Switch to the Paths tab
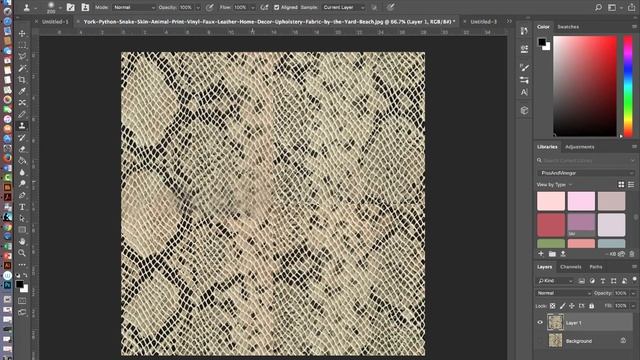 (596, 267)
